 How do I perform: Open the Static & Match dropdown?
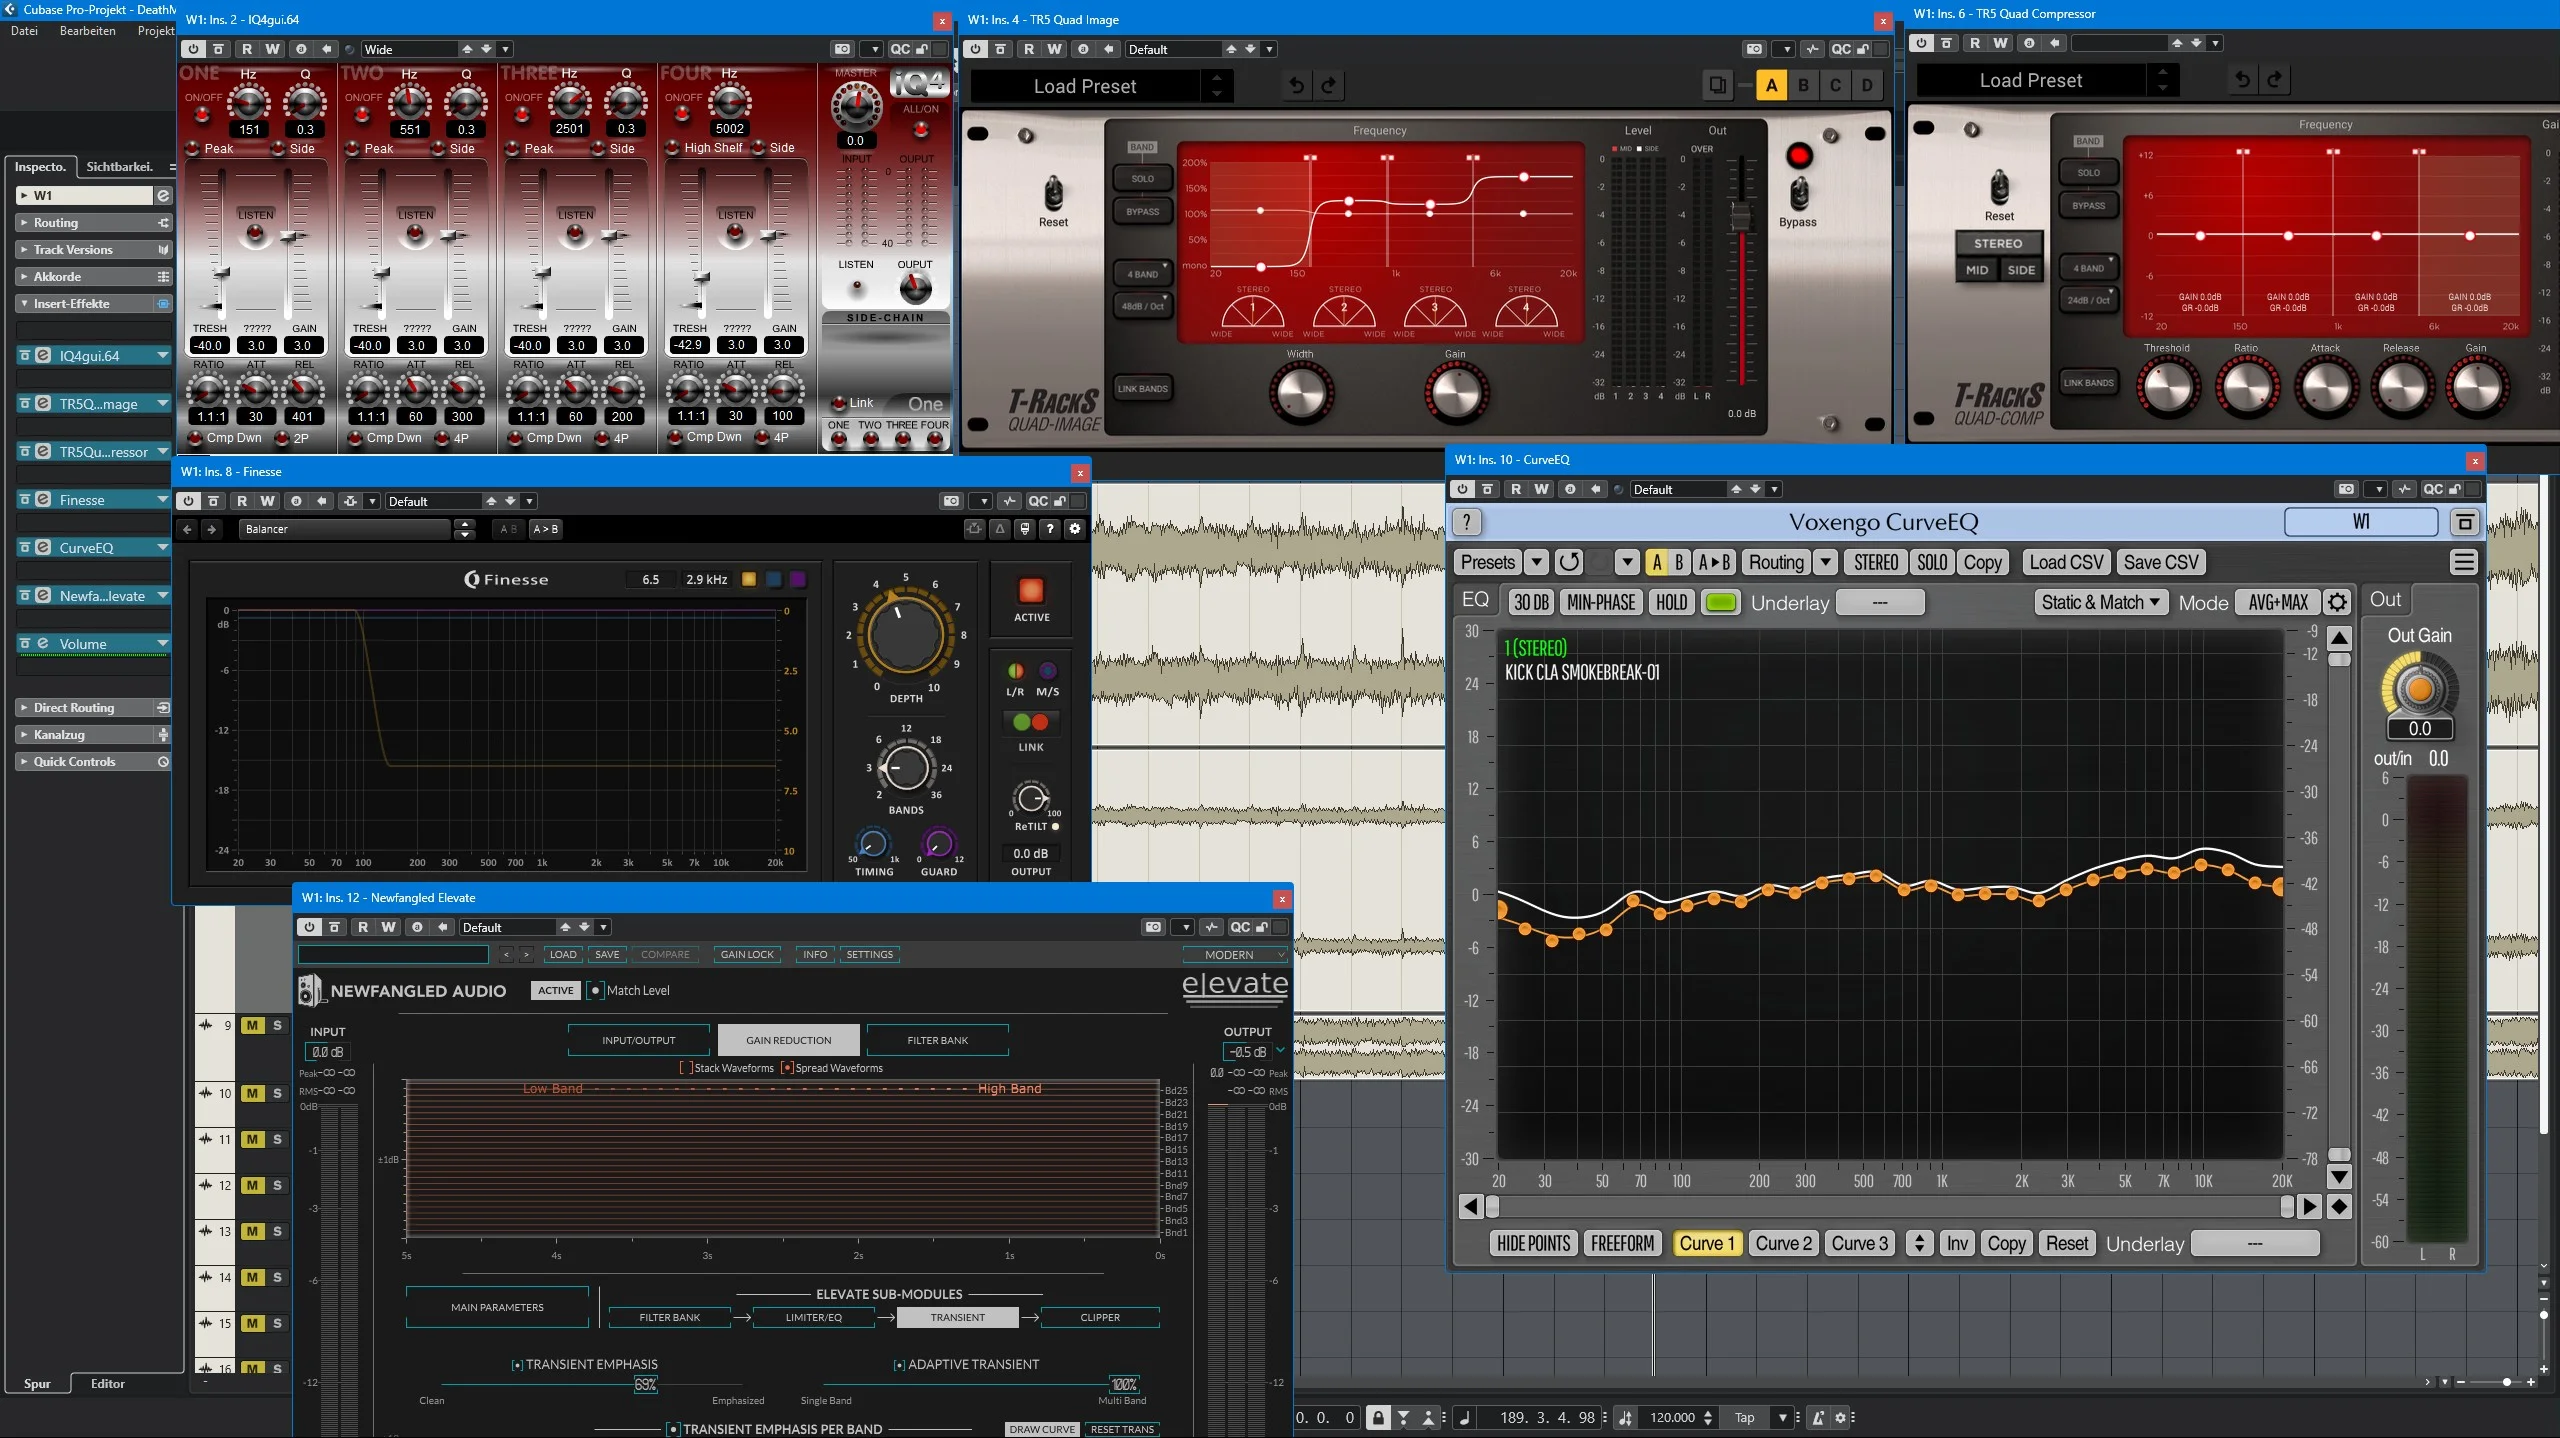point(2101,602)
